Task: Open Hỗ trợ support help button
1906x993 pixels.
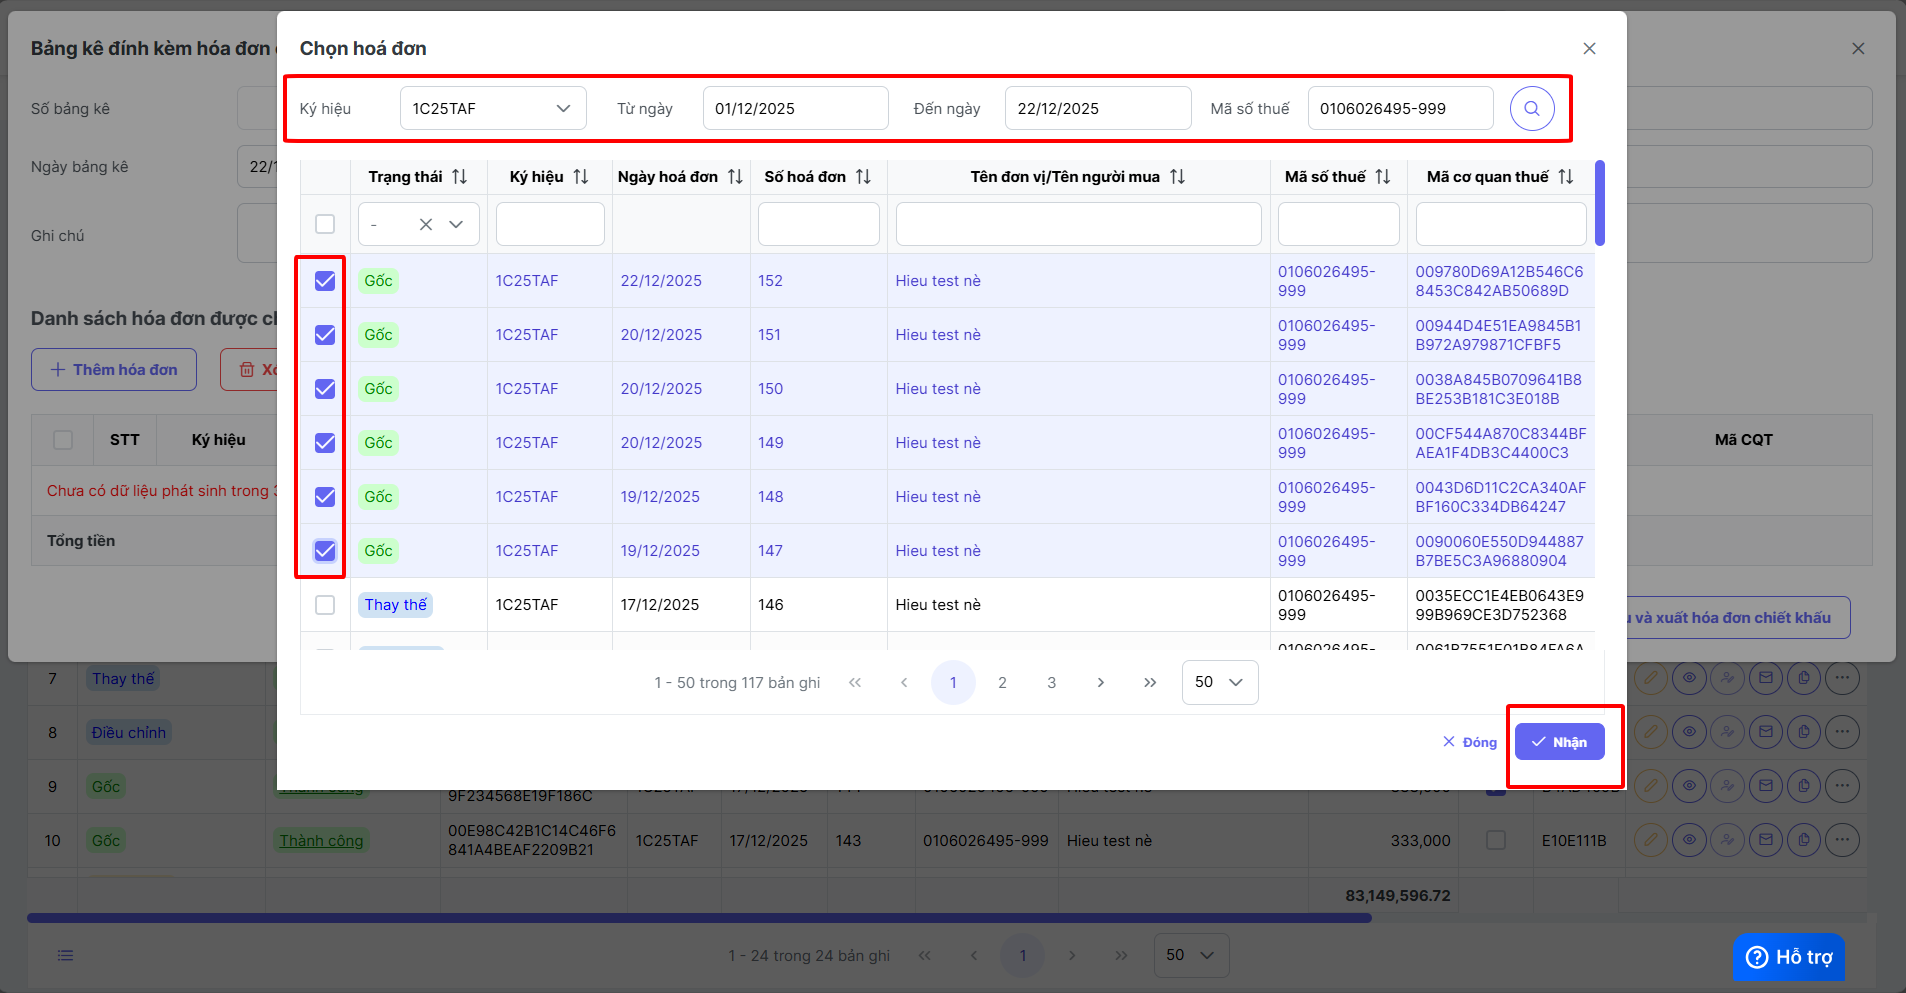Action: pos(1788,957)
